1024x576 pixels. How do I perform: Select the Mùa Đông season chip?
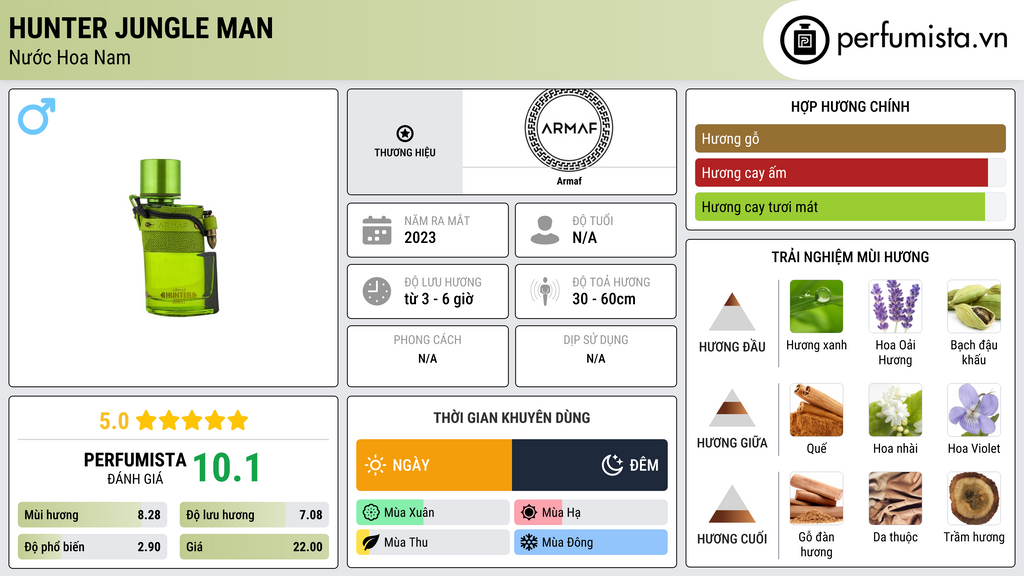click(x=590, y=542)
